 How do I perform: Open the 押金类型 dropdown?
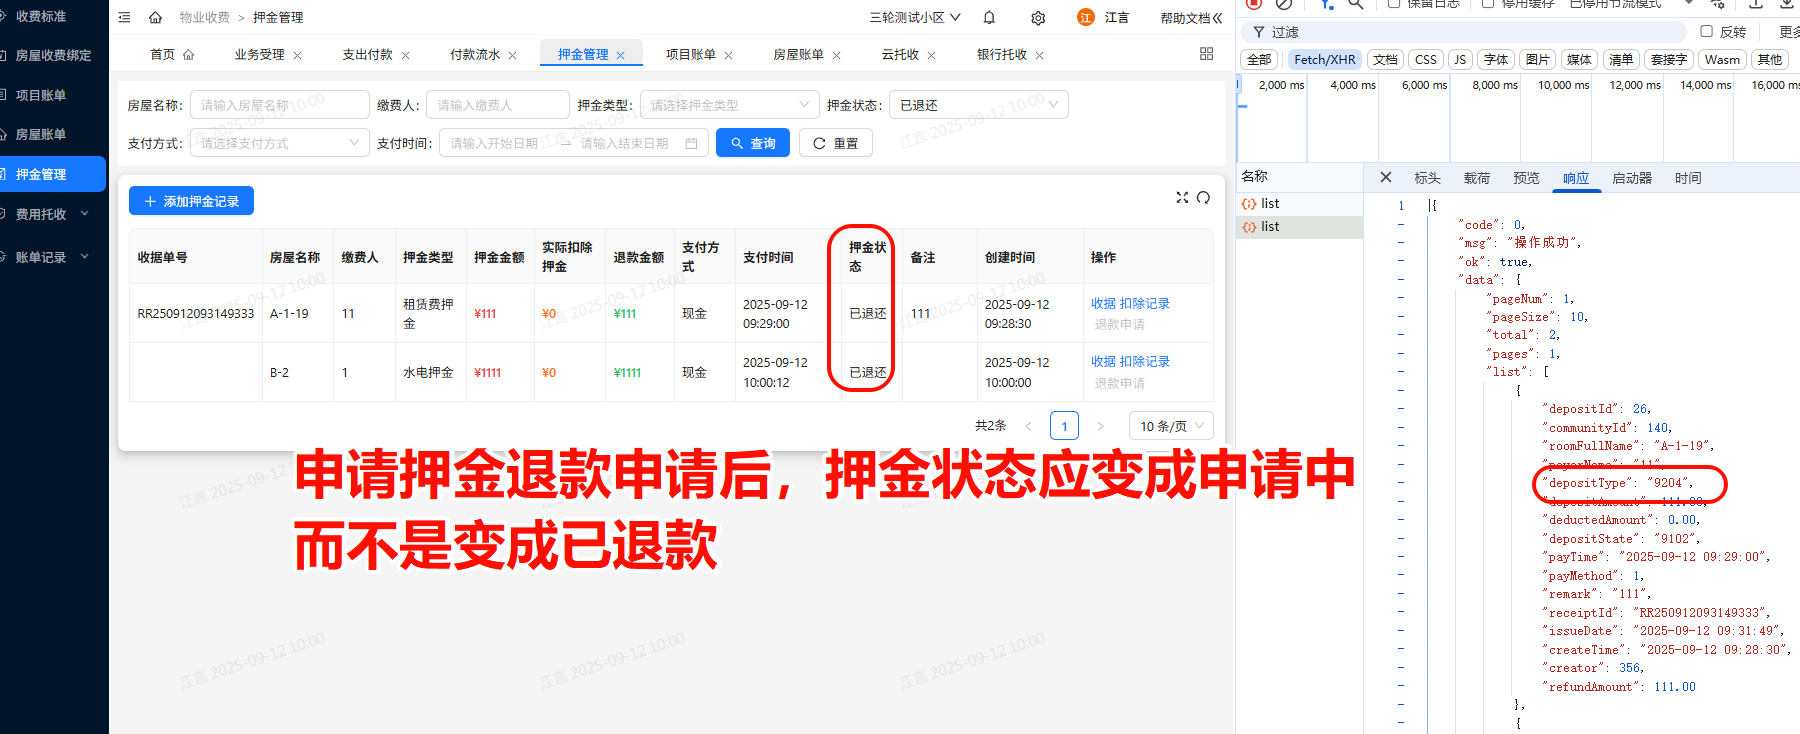(729, 105)
